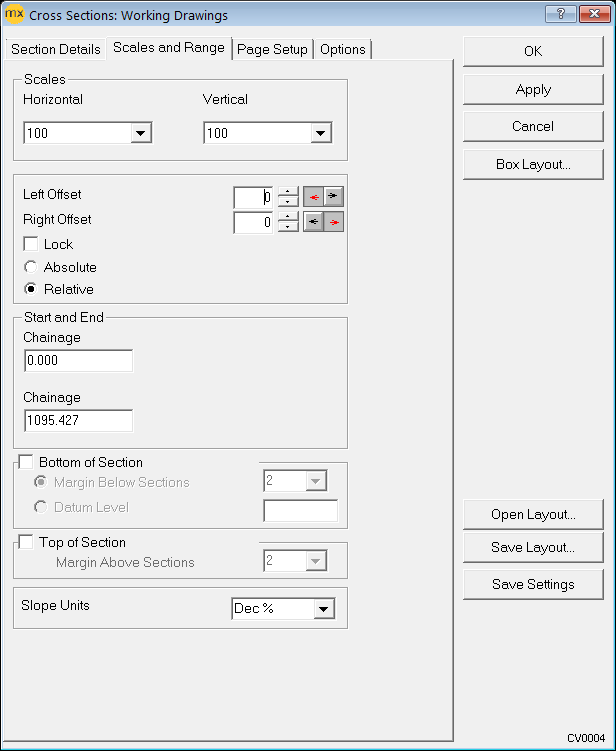Click the black left-arrow icon for Right Offset
The height and width of the screenshot is (751, 616).
[313, 222]
